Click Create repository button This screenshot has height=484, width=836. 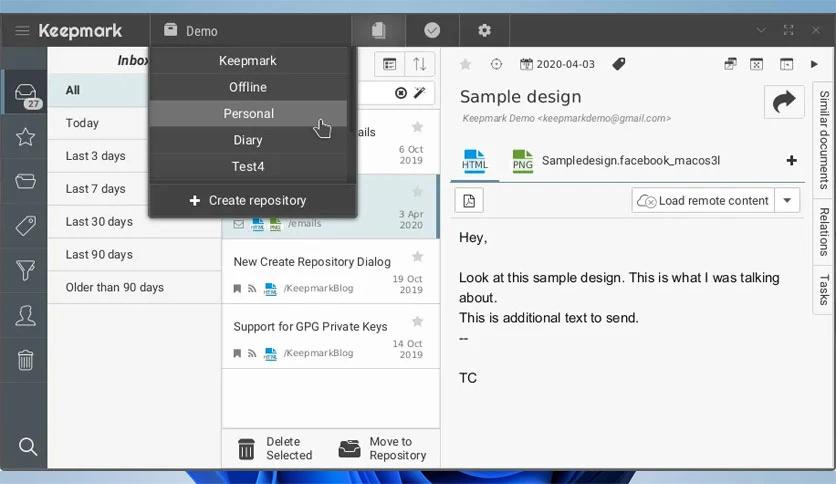(248, 201)
